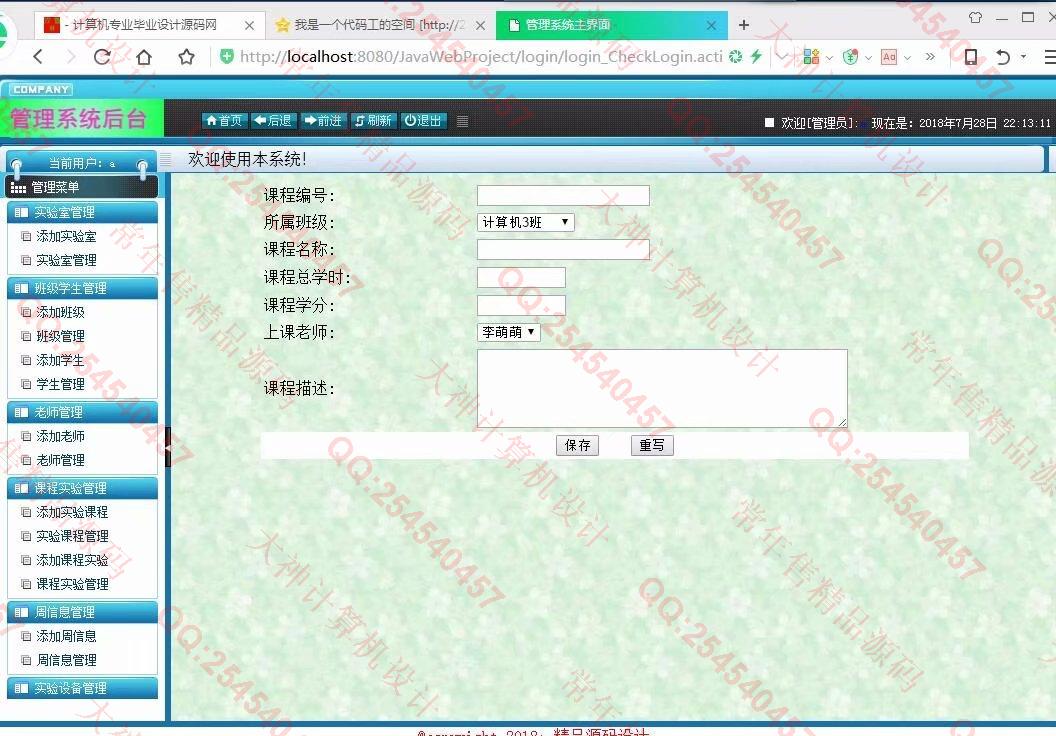Image resolution: width=1056 pixels, height=736 pixels.
Task: Click the list icon after 退出
Action: tap(462, 121)
